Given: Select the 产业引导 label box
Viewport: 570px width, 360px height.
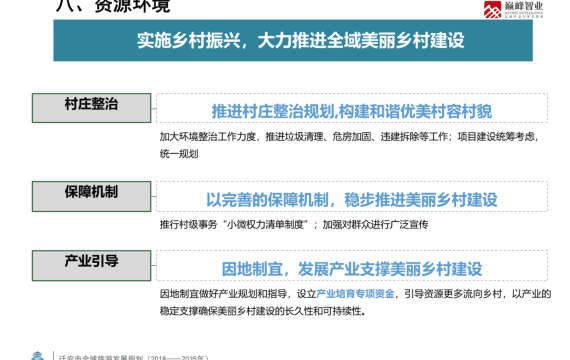Looking at the screenshot, I should point(91,265).
